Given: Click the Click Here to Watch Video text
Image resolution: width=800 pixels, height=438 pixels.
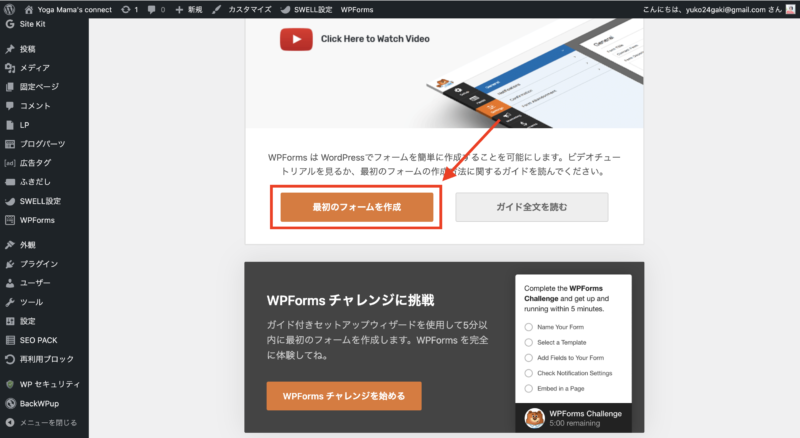Looking at the screenshot, I should click(375, 39).
